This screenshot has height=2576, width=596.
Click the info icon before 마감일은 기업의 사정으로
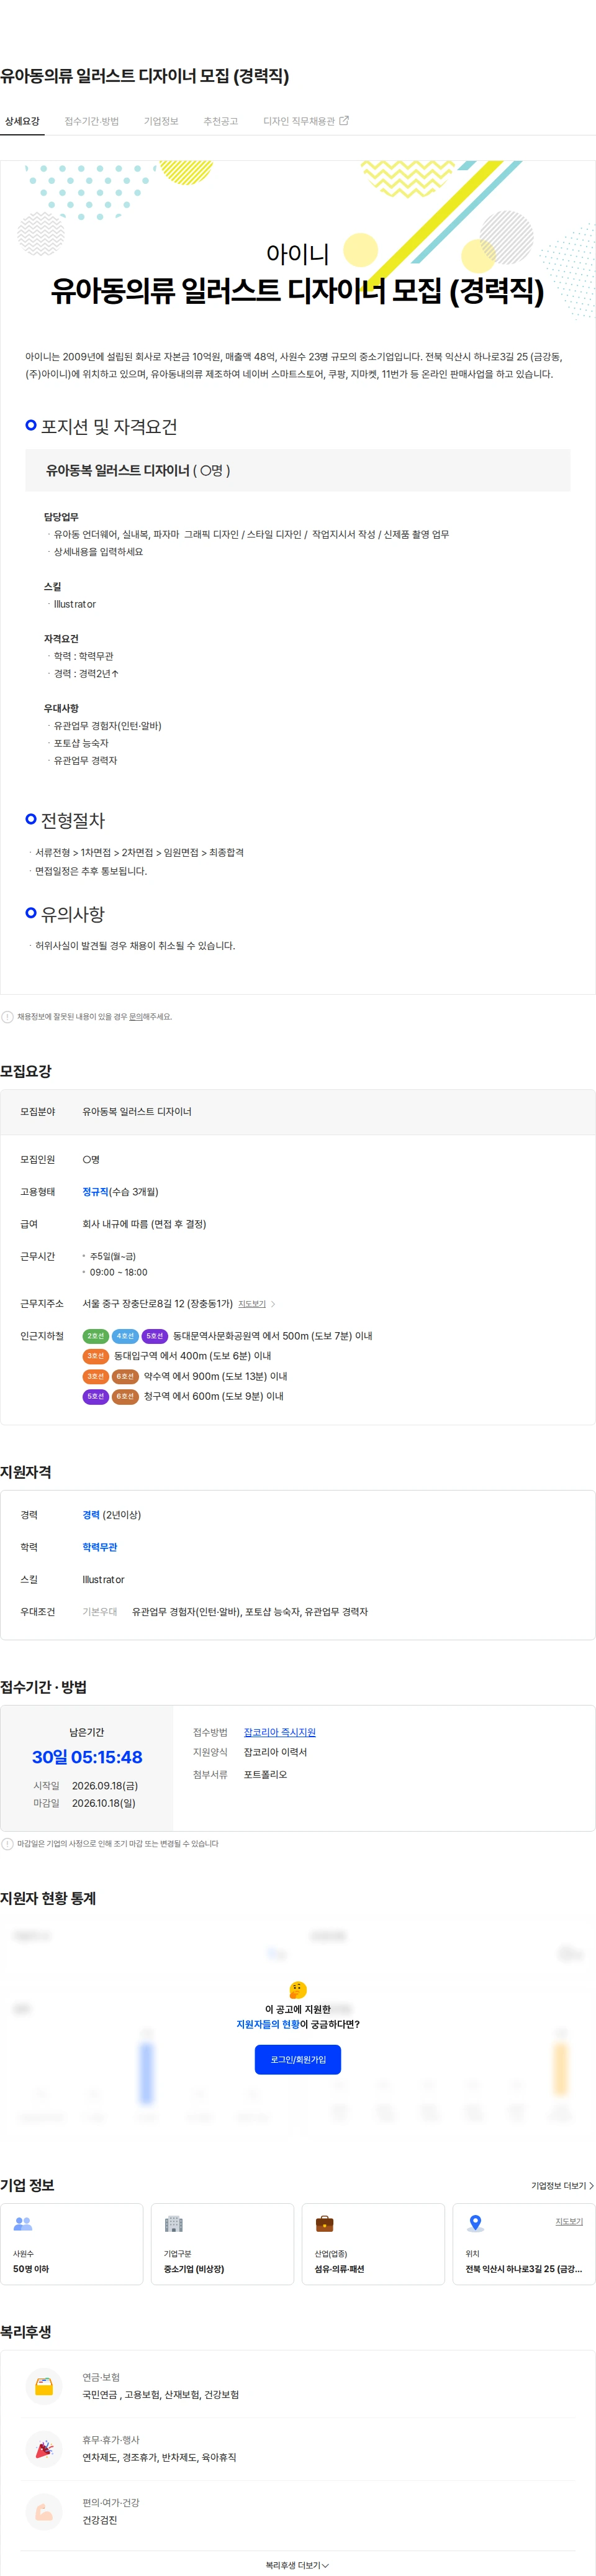[x=8, y=1843]
